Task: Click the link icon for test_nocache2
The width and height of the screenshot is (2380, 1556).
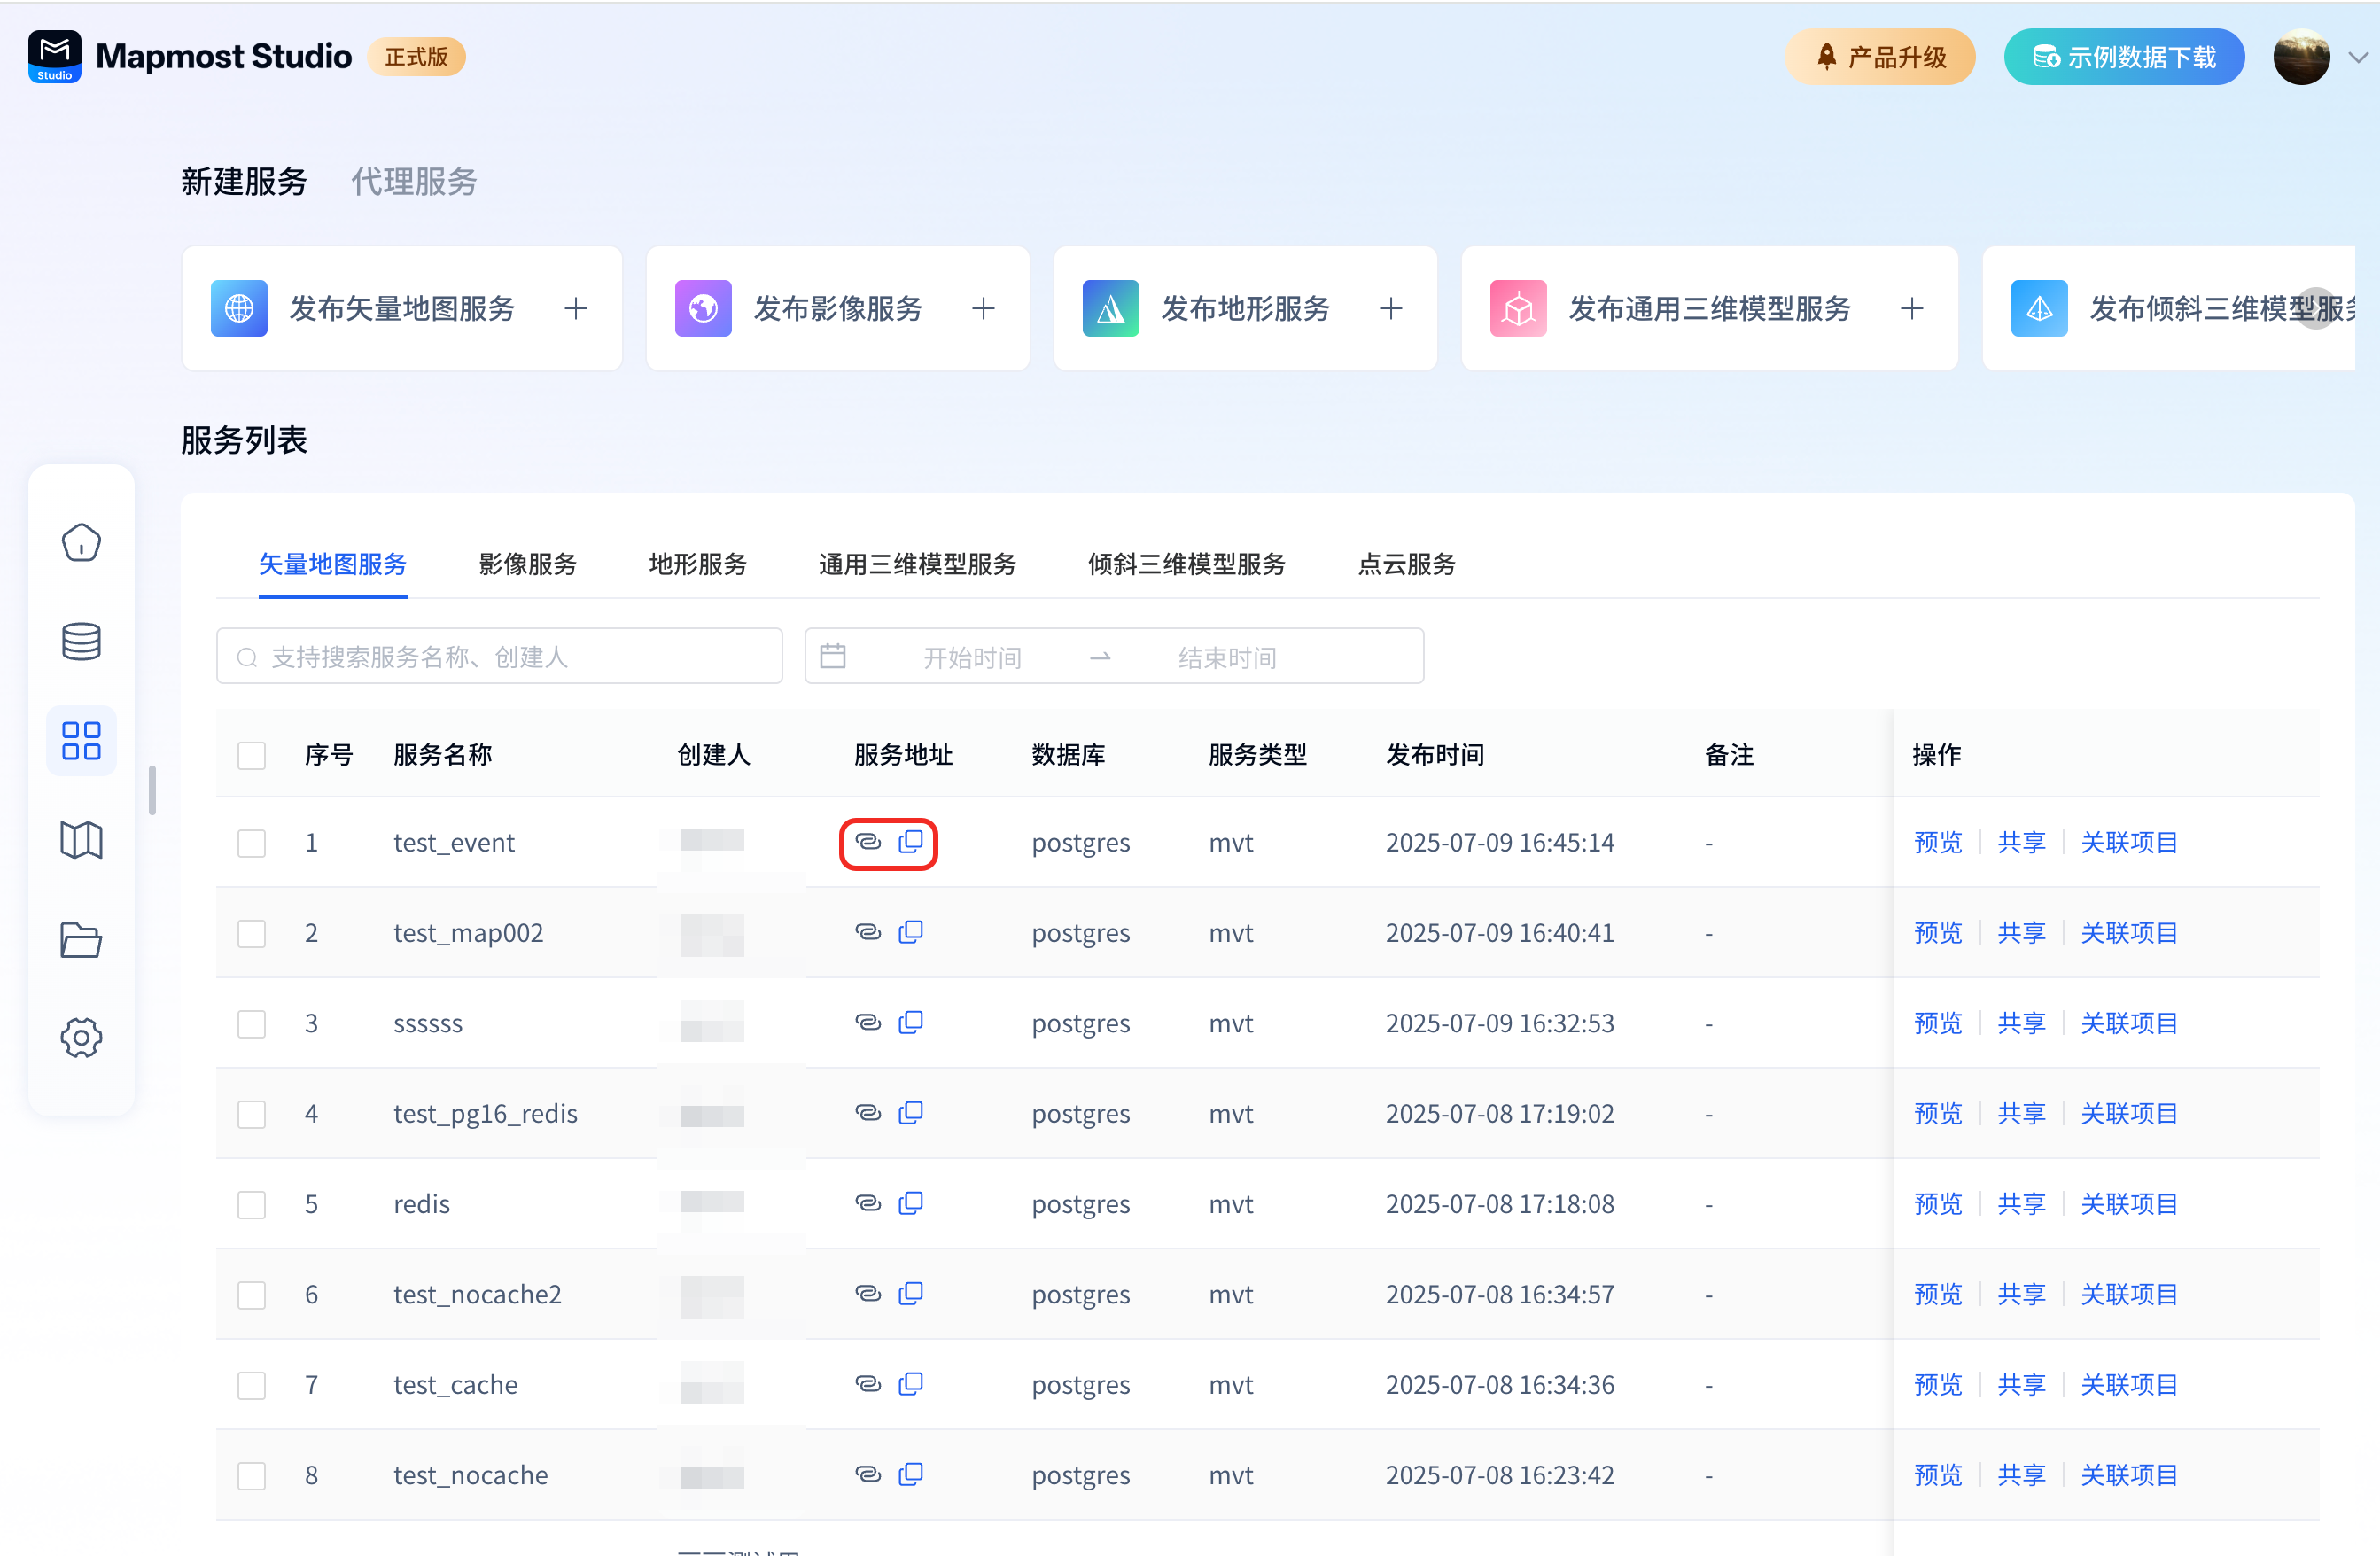Action: [868, 1293]
